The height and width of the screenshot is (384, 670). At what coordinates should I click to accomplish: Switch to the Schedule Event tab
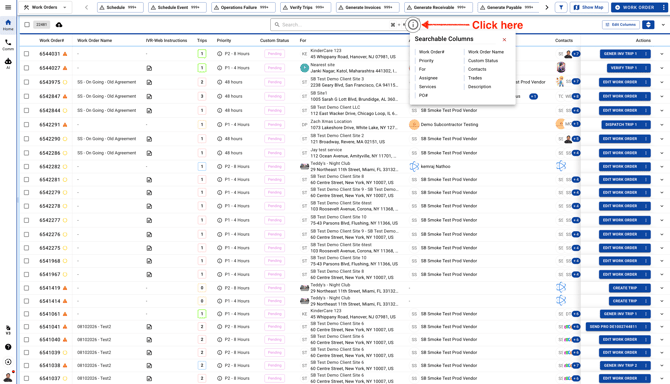click(177, 7)
